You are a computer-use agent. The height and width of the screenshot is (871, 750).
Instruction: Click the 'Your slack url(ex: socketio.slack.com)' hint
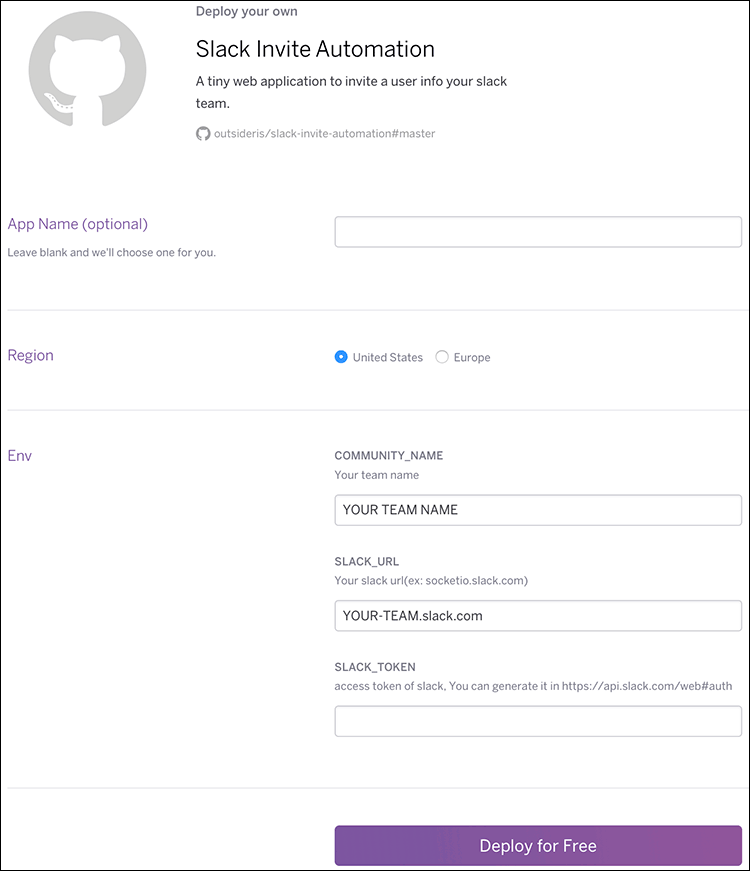[x=431, y=580]
